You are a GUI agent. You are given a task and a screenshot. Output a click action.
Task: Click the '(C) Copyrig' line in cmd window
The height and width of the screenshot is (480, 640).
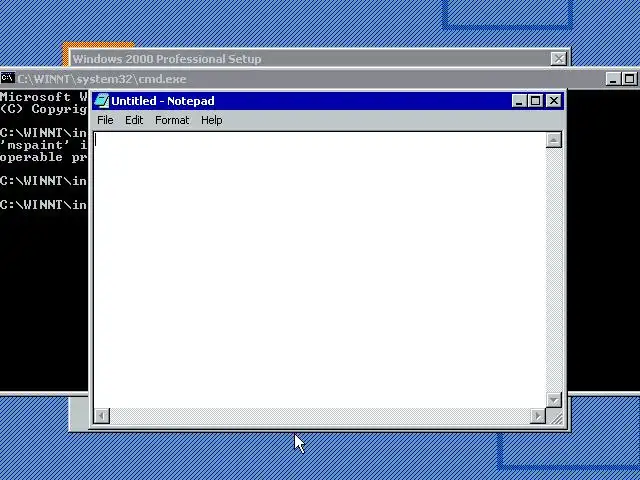point(44,109)
